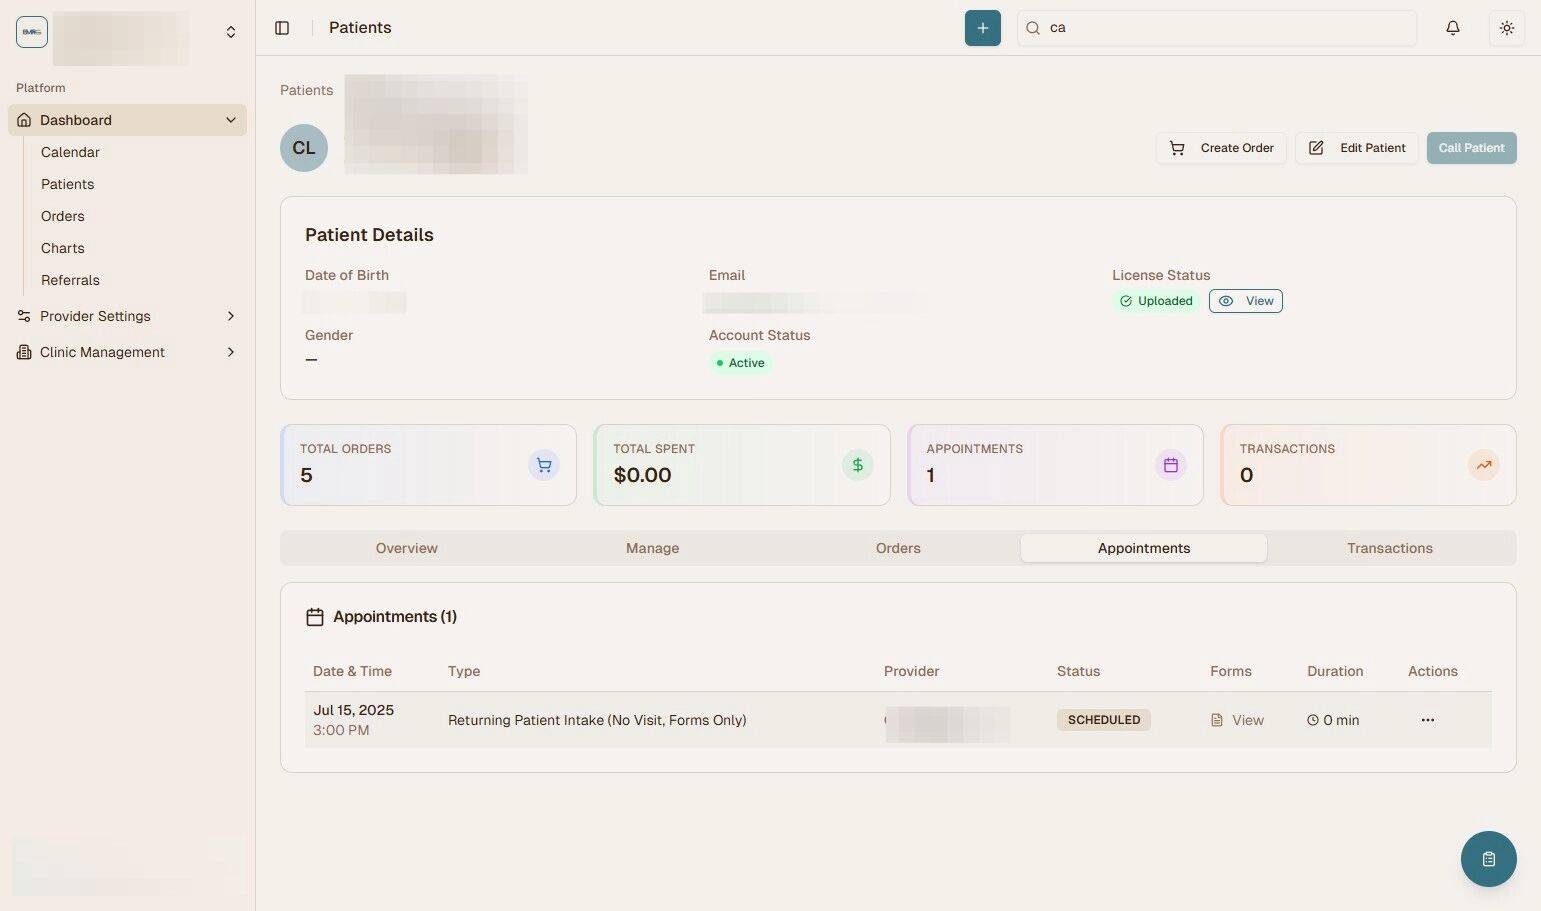Screen dimensions: 1541x911
Task: Click the Total Orders value 5
Action: [x=306, y=475]
